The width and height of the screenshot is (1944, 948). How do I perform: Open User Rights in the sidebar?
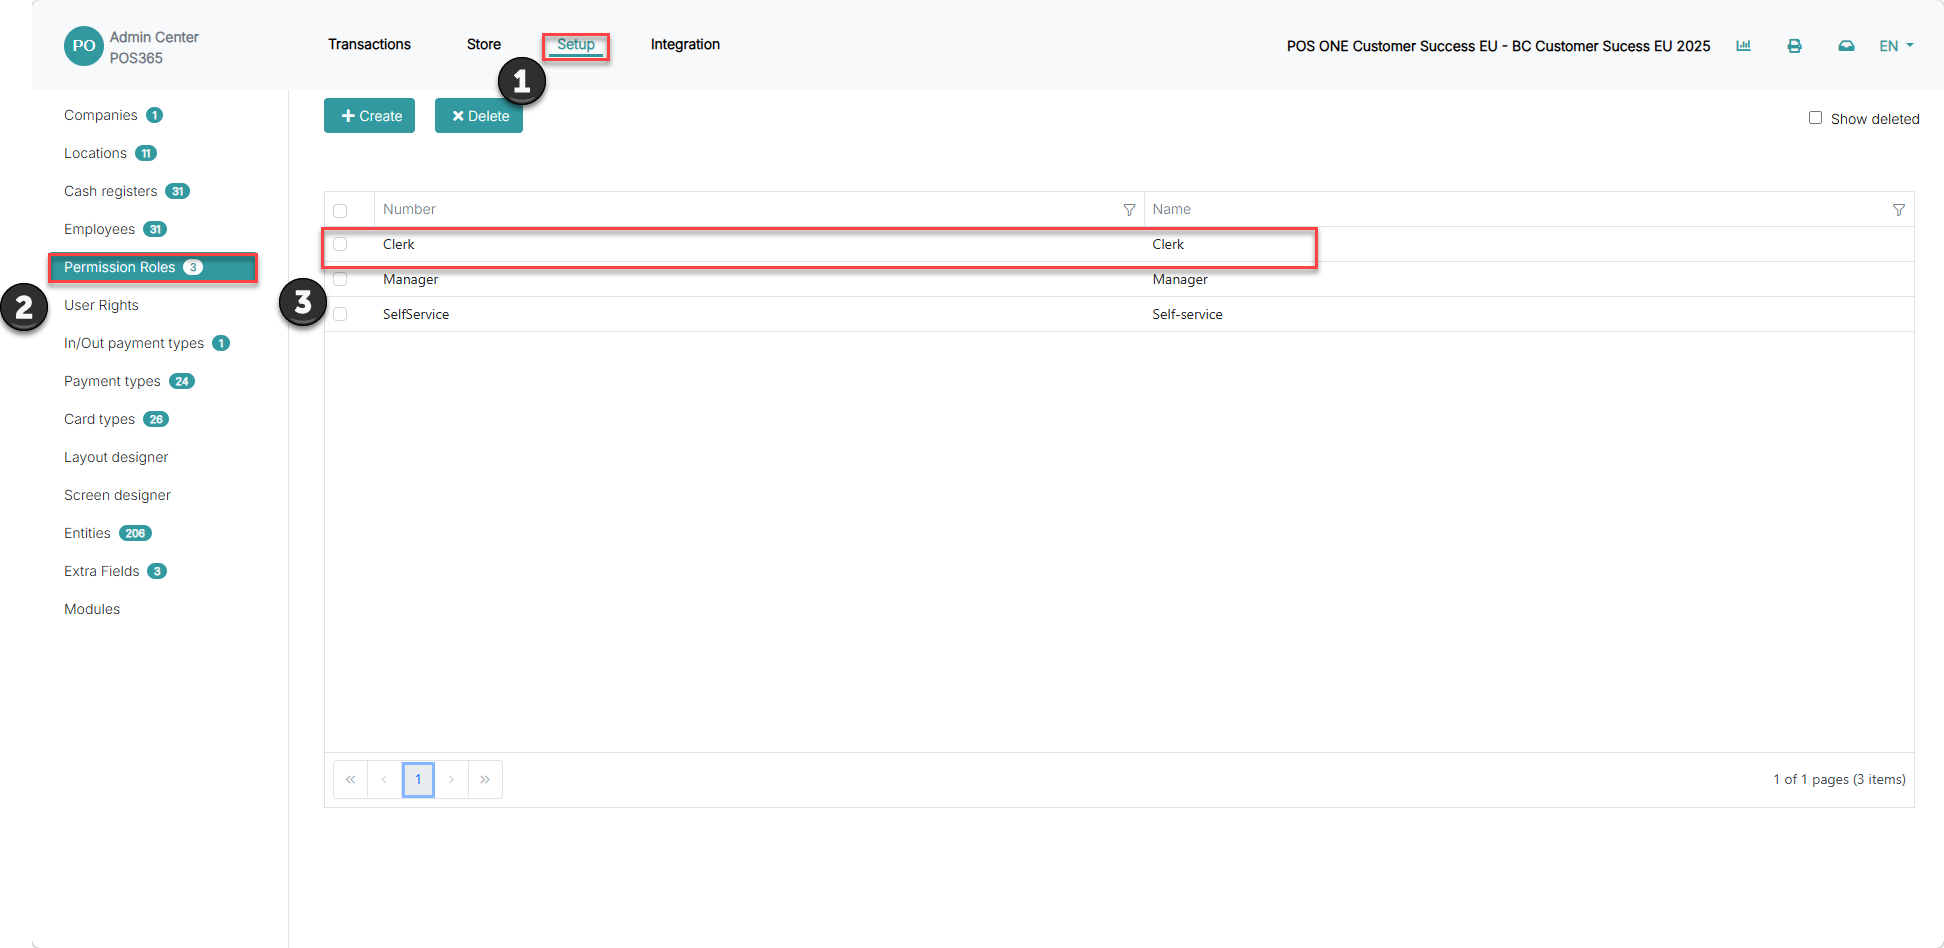tap(101, 305)
